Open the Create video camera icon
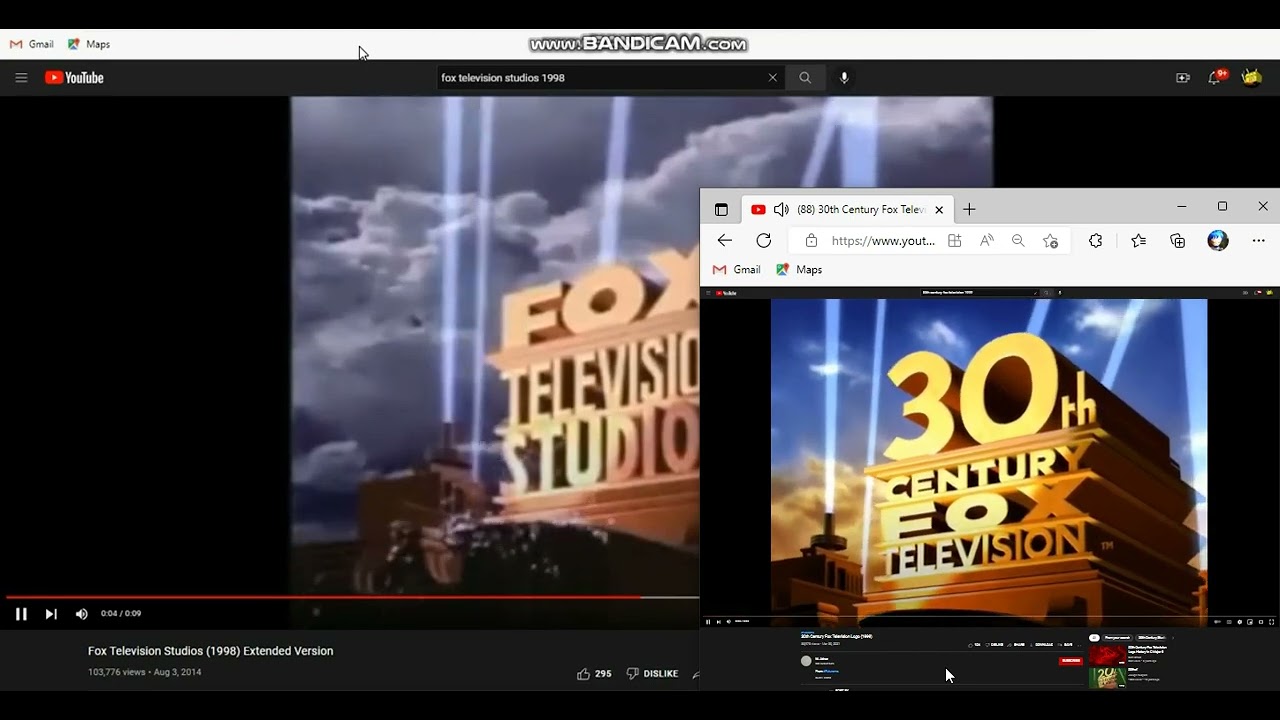The width and height of the screenshot is (1280, 720). pyautogui.click(x=1183, y=78)
